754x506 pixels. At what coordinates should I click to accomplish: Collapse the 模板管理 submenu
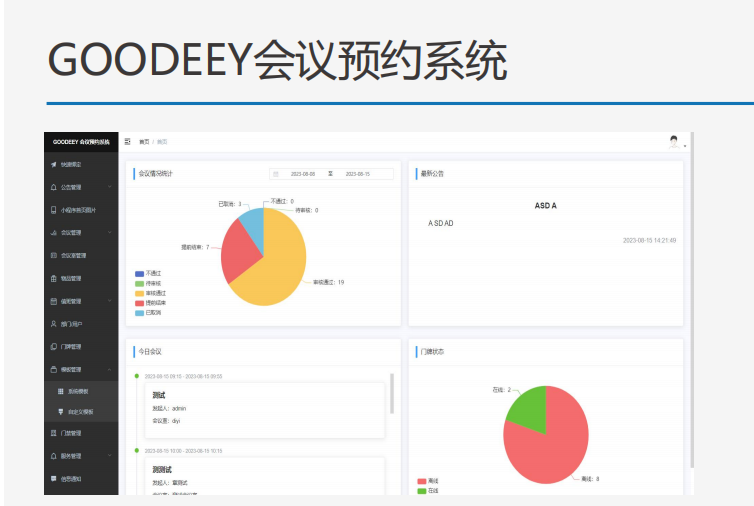tap(109, 369)
